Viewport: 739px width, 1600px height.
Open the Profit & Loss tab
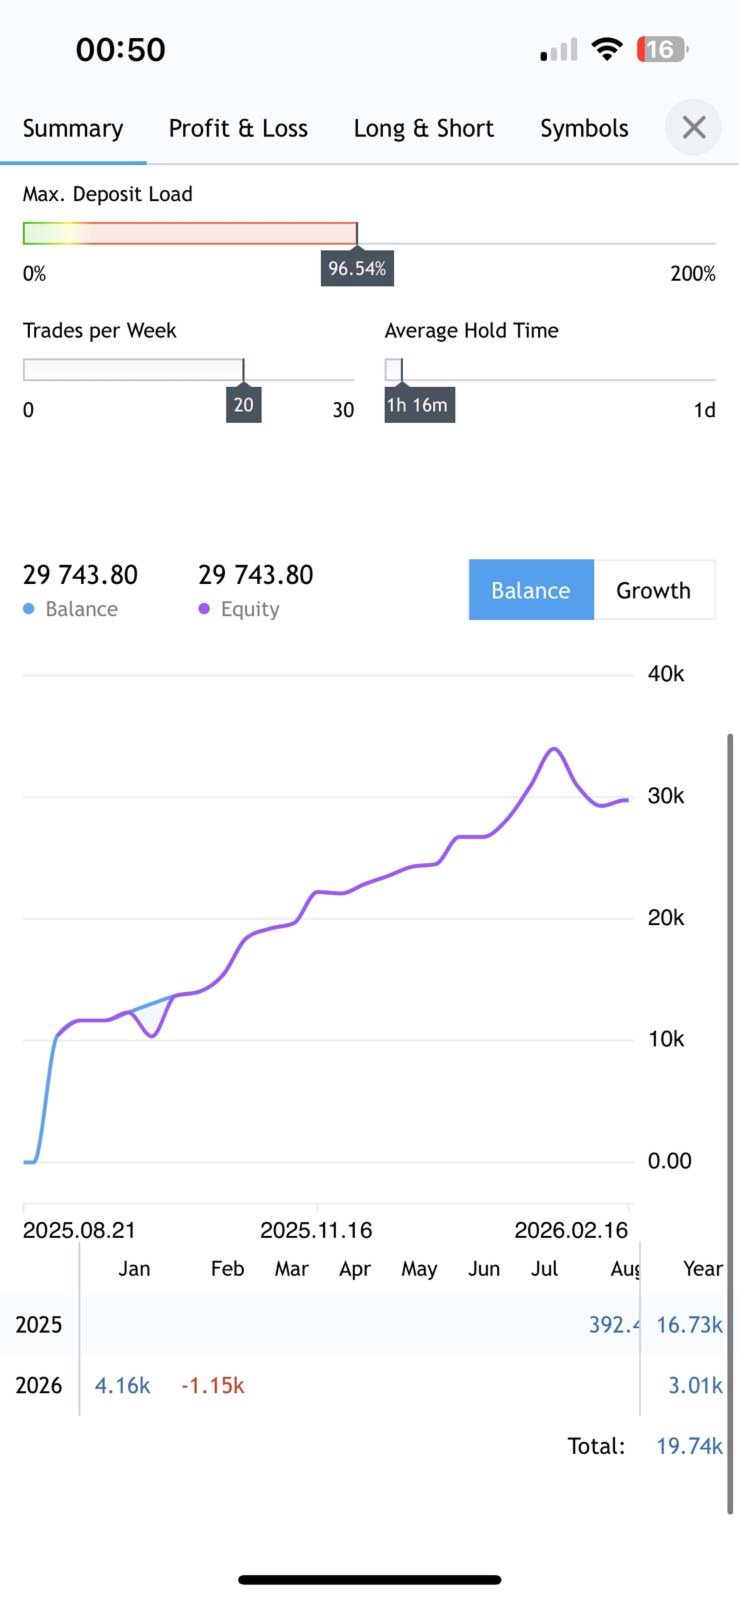click(x=238, y=129)
